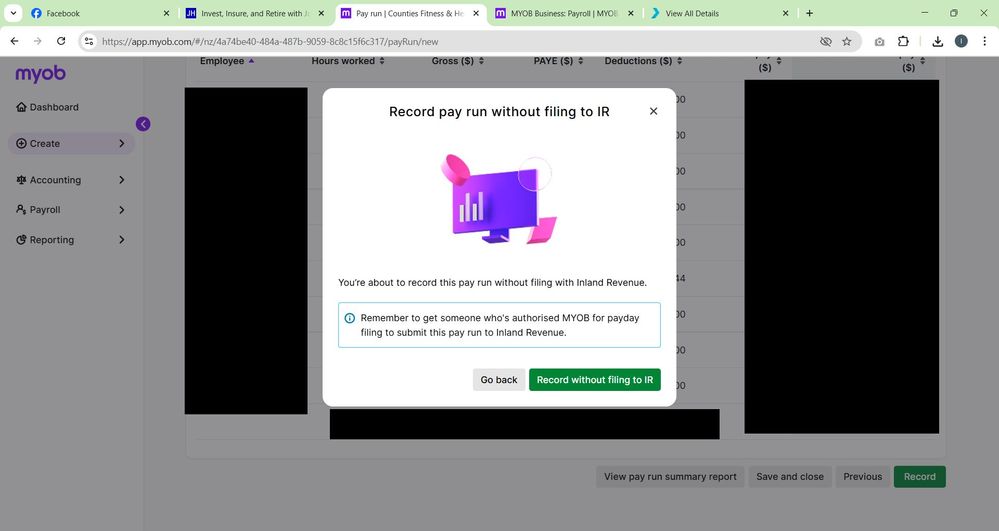Expand the Create menu chevron
Viewport: 999px width, 531px height.
coord(121,144)
